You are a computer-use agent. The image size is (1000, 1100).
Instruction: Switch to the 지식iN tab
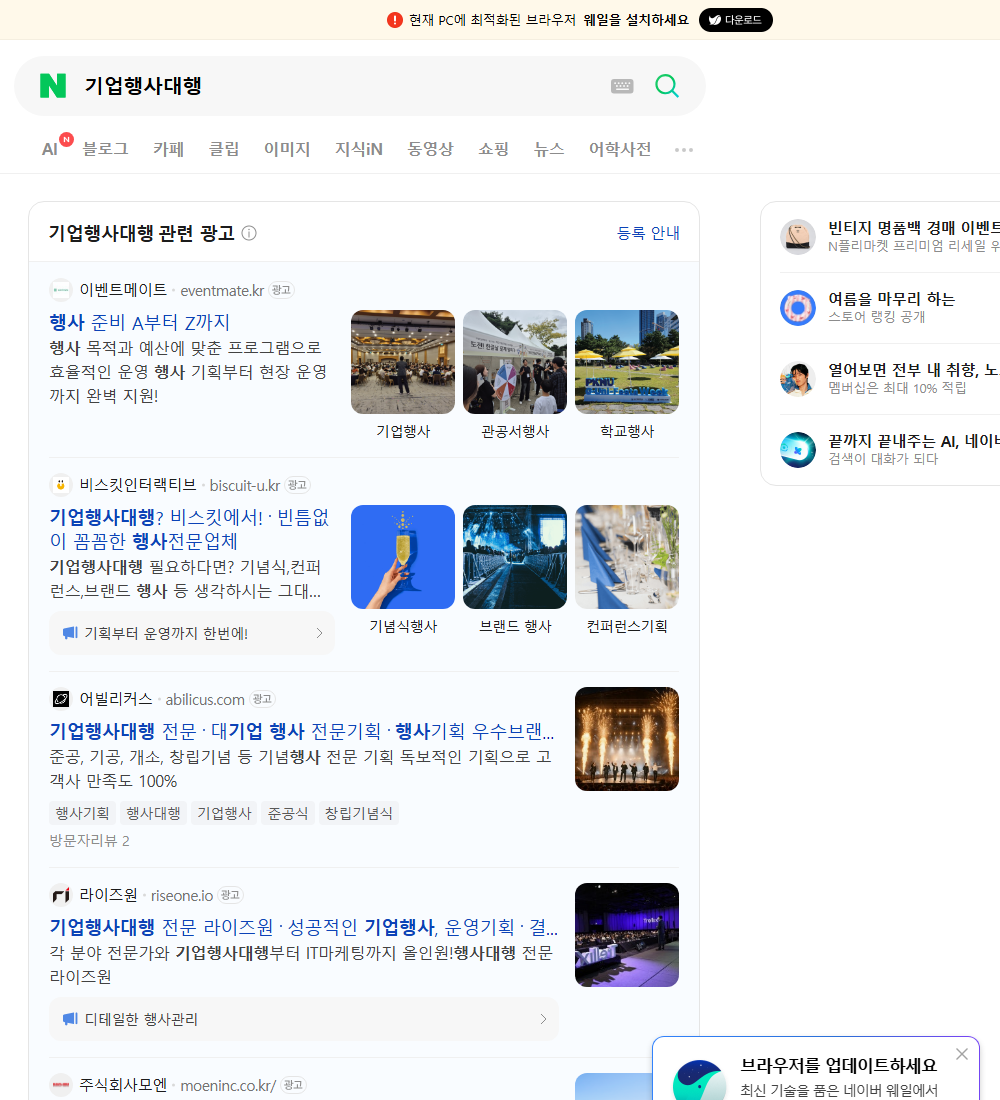[359, 149]
